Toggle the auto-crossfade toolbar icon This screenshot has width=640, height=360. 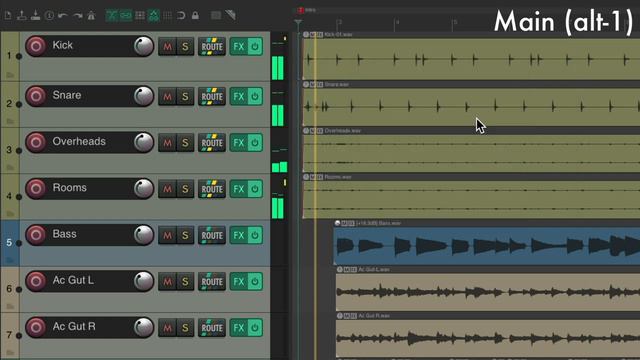(112, 16)
